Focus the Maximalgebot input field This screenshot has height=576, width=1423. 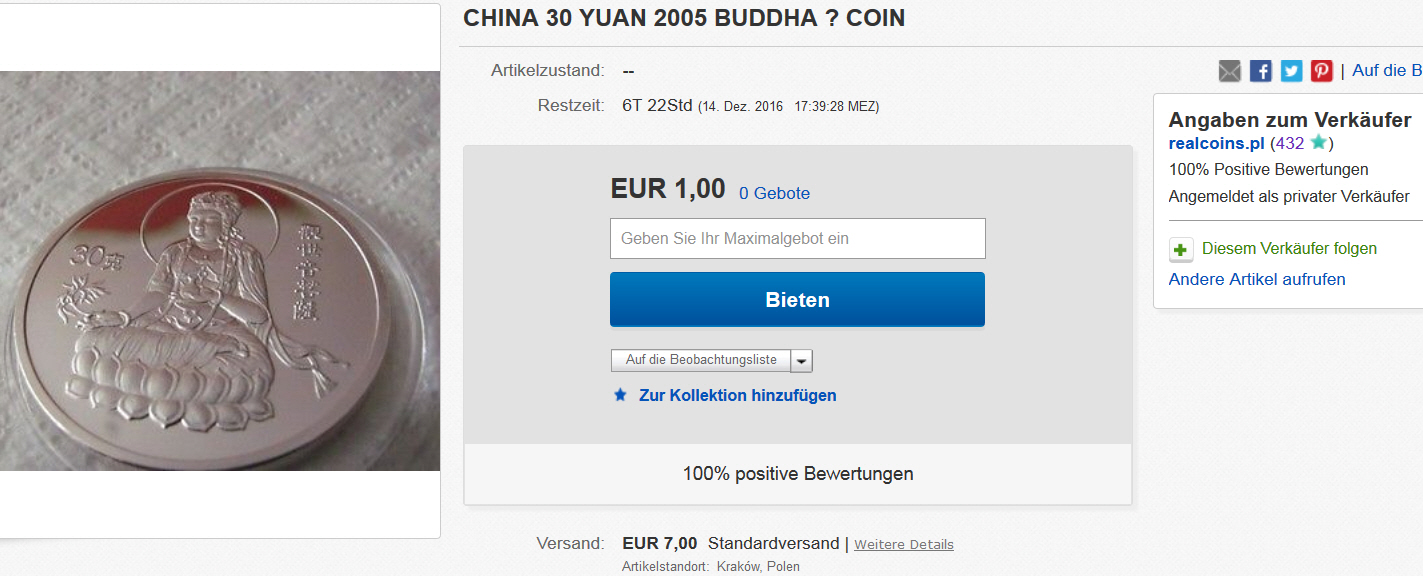[x=797, y=239]
